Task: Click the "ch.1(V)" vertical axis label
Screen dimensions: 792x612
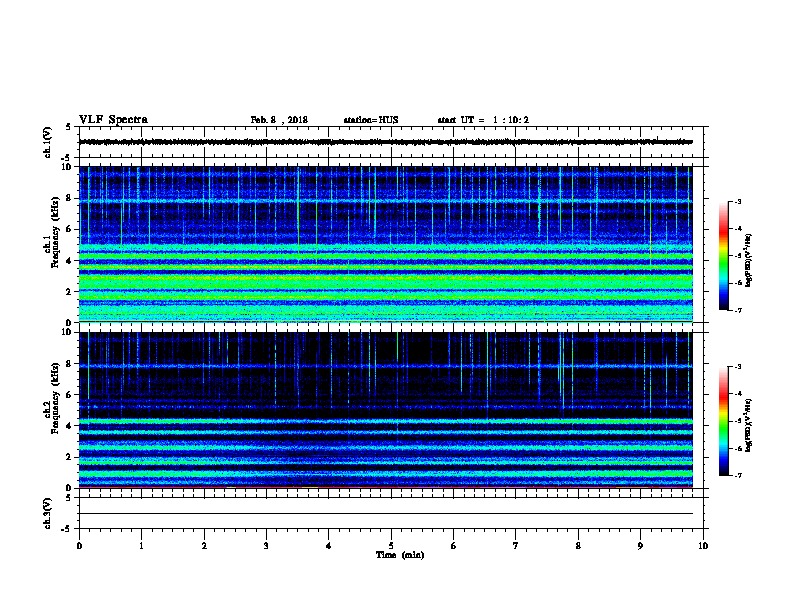Action: (x=47, y=142)
